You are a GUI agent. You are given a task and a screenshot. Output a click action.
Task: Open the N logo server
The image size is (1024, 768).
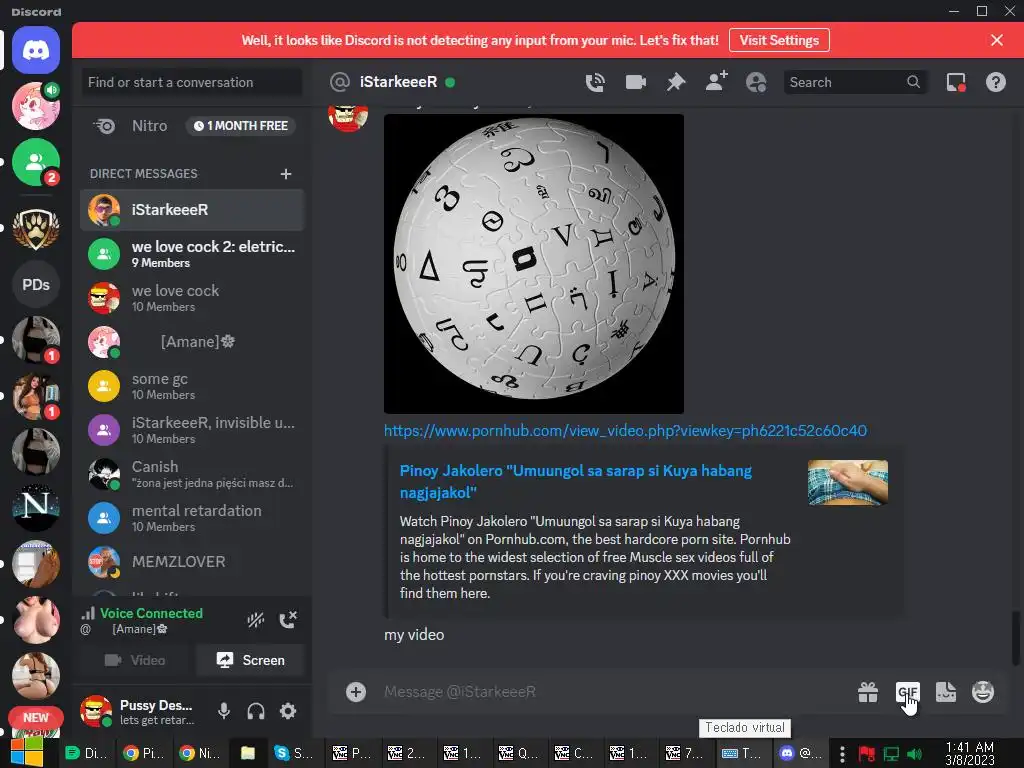pyautogui.click(x=36, y=507)
